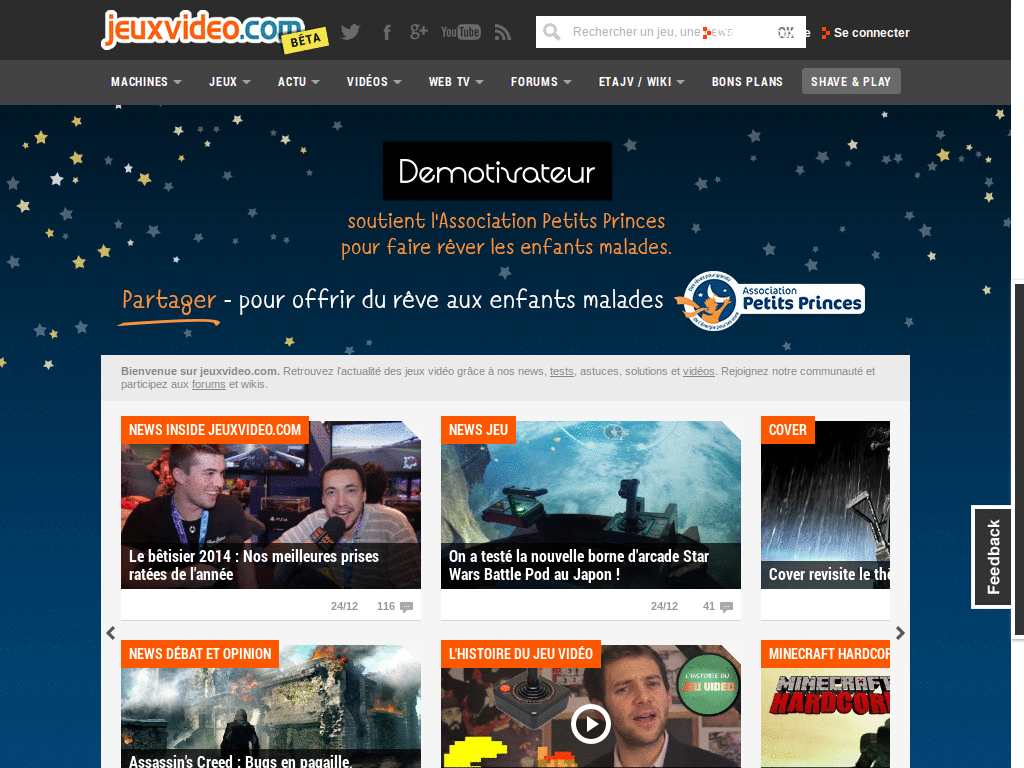Expand the ACTU menu
1024x768 pixels.
click(x=298, y=82)
